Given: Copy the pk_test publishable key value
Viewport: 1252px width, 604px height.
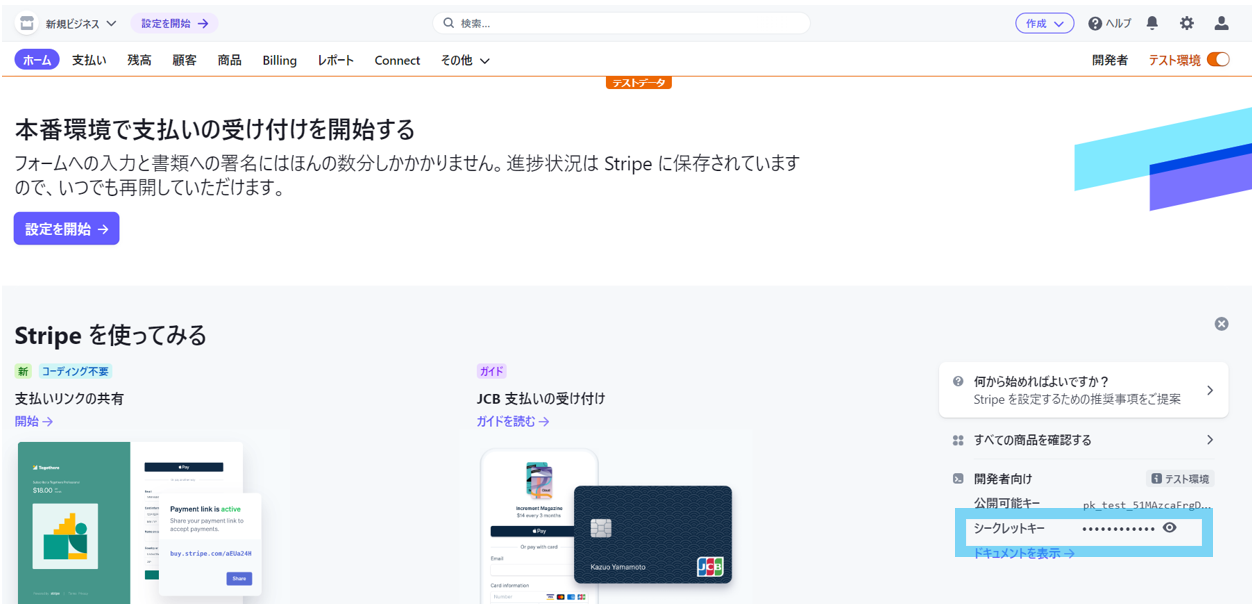Looking at the screenshot, I should pos(1147,505).
